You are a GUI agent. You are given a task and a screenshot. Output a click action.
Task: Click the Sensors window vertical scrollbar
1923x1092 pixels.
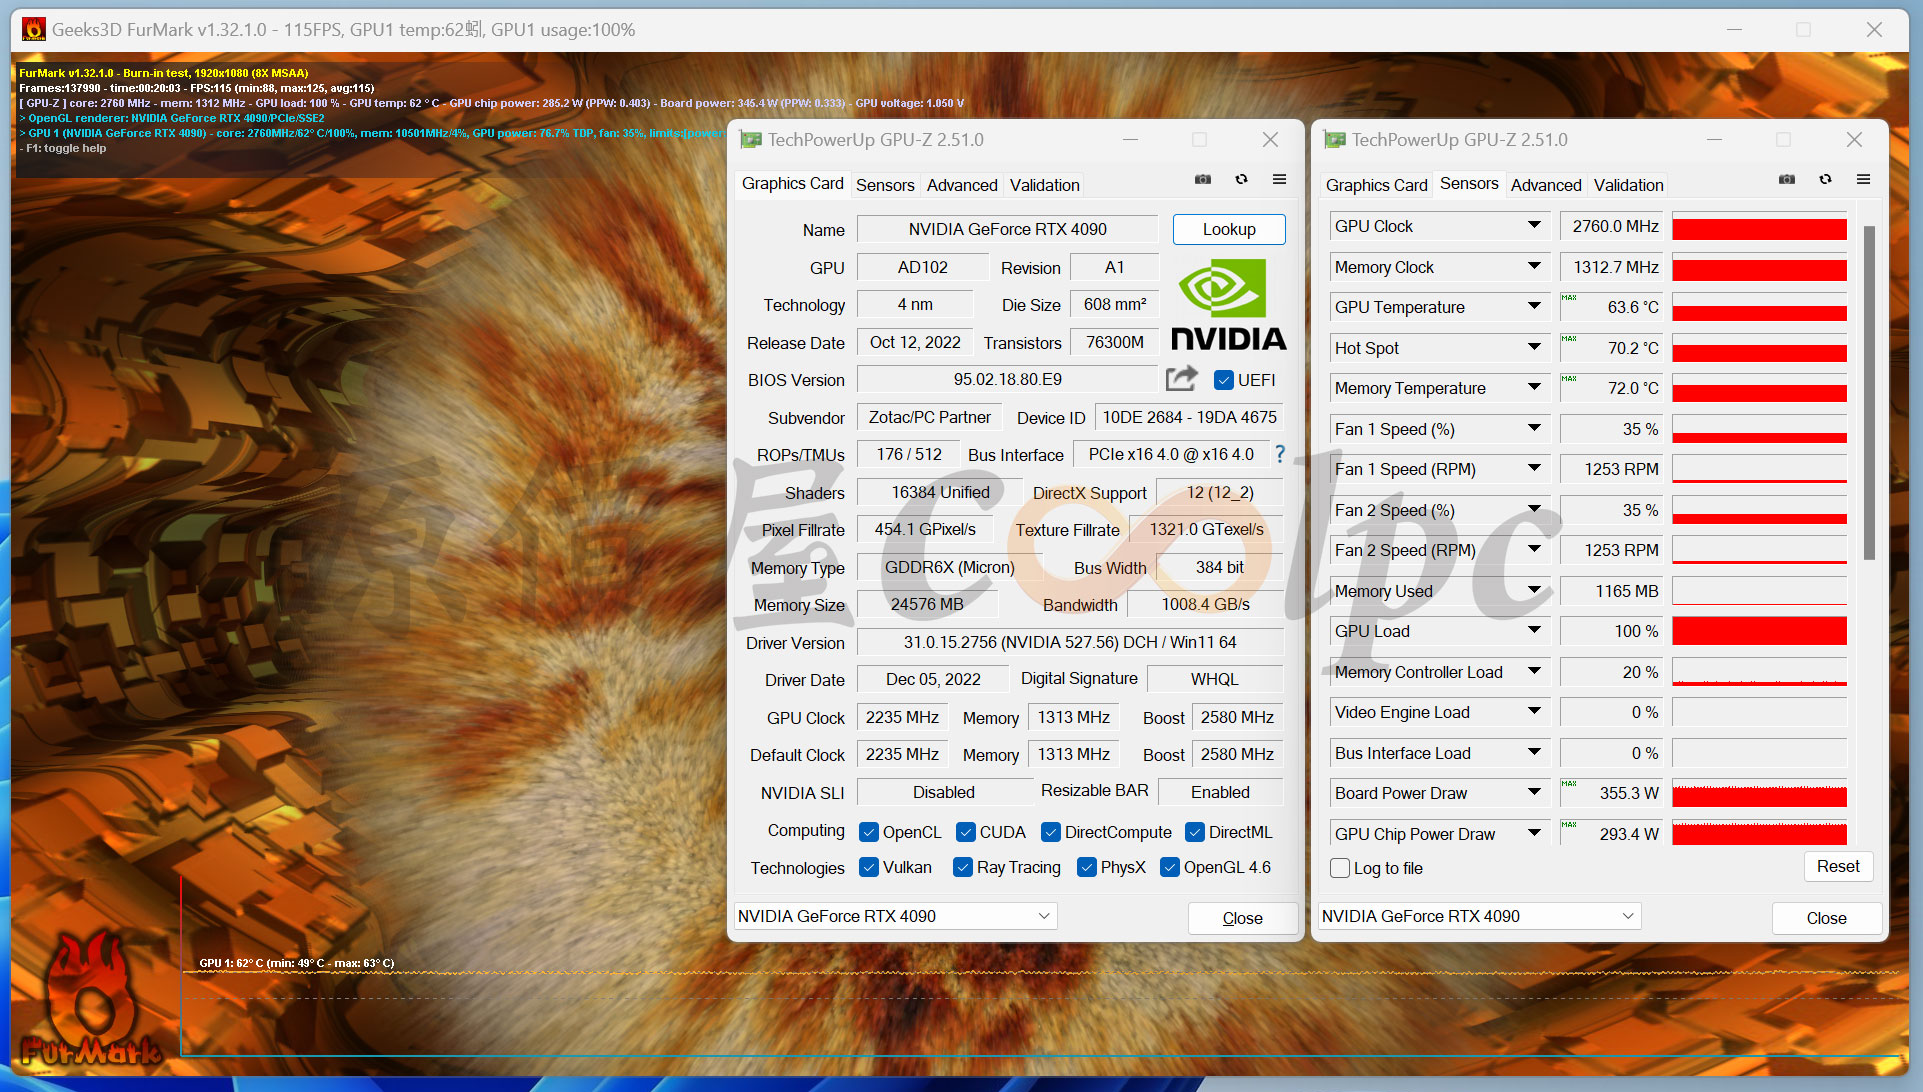[1869, 392]
